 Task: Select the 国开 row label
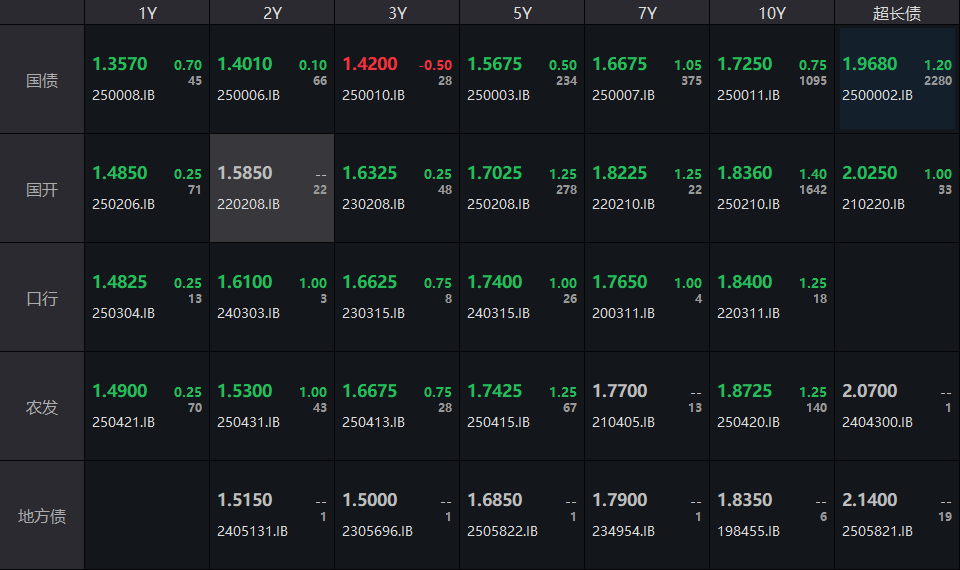[42, 189]
